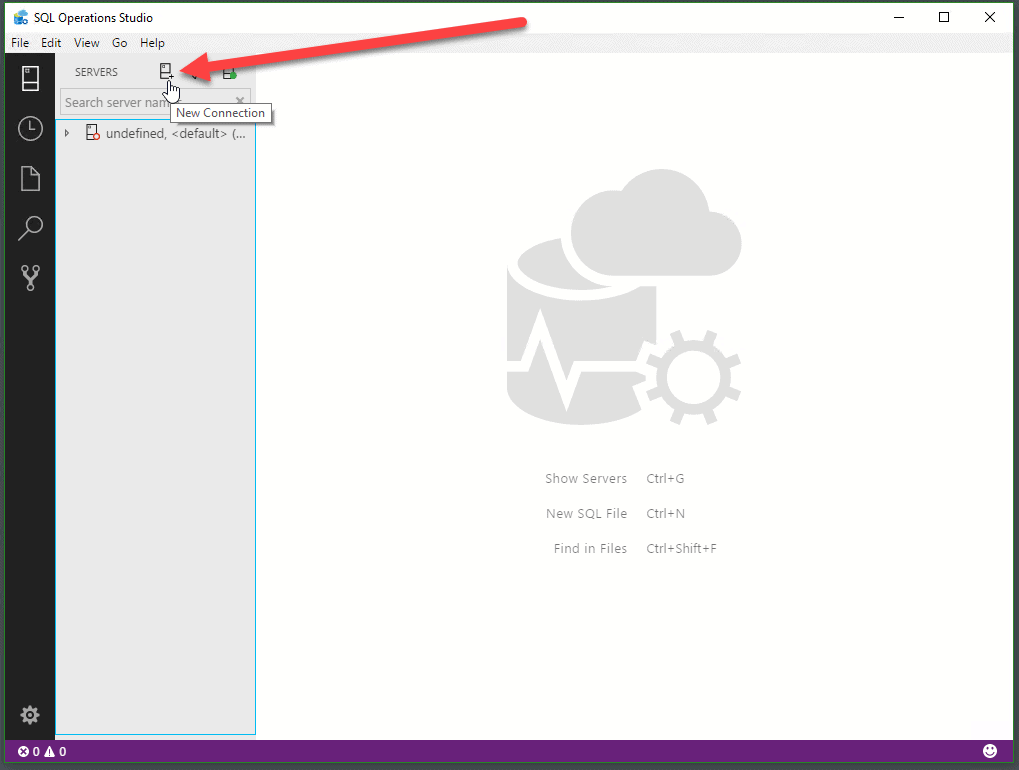1019x770 pixels.
Task: Click the SQL Operations Studio app icon
Action: (x=21, y=18)
